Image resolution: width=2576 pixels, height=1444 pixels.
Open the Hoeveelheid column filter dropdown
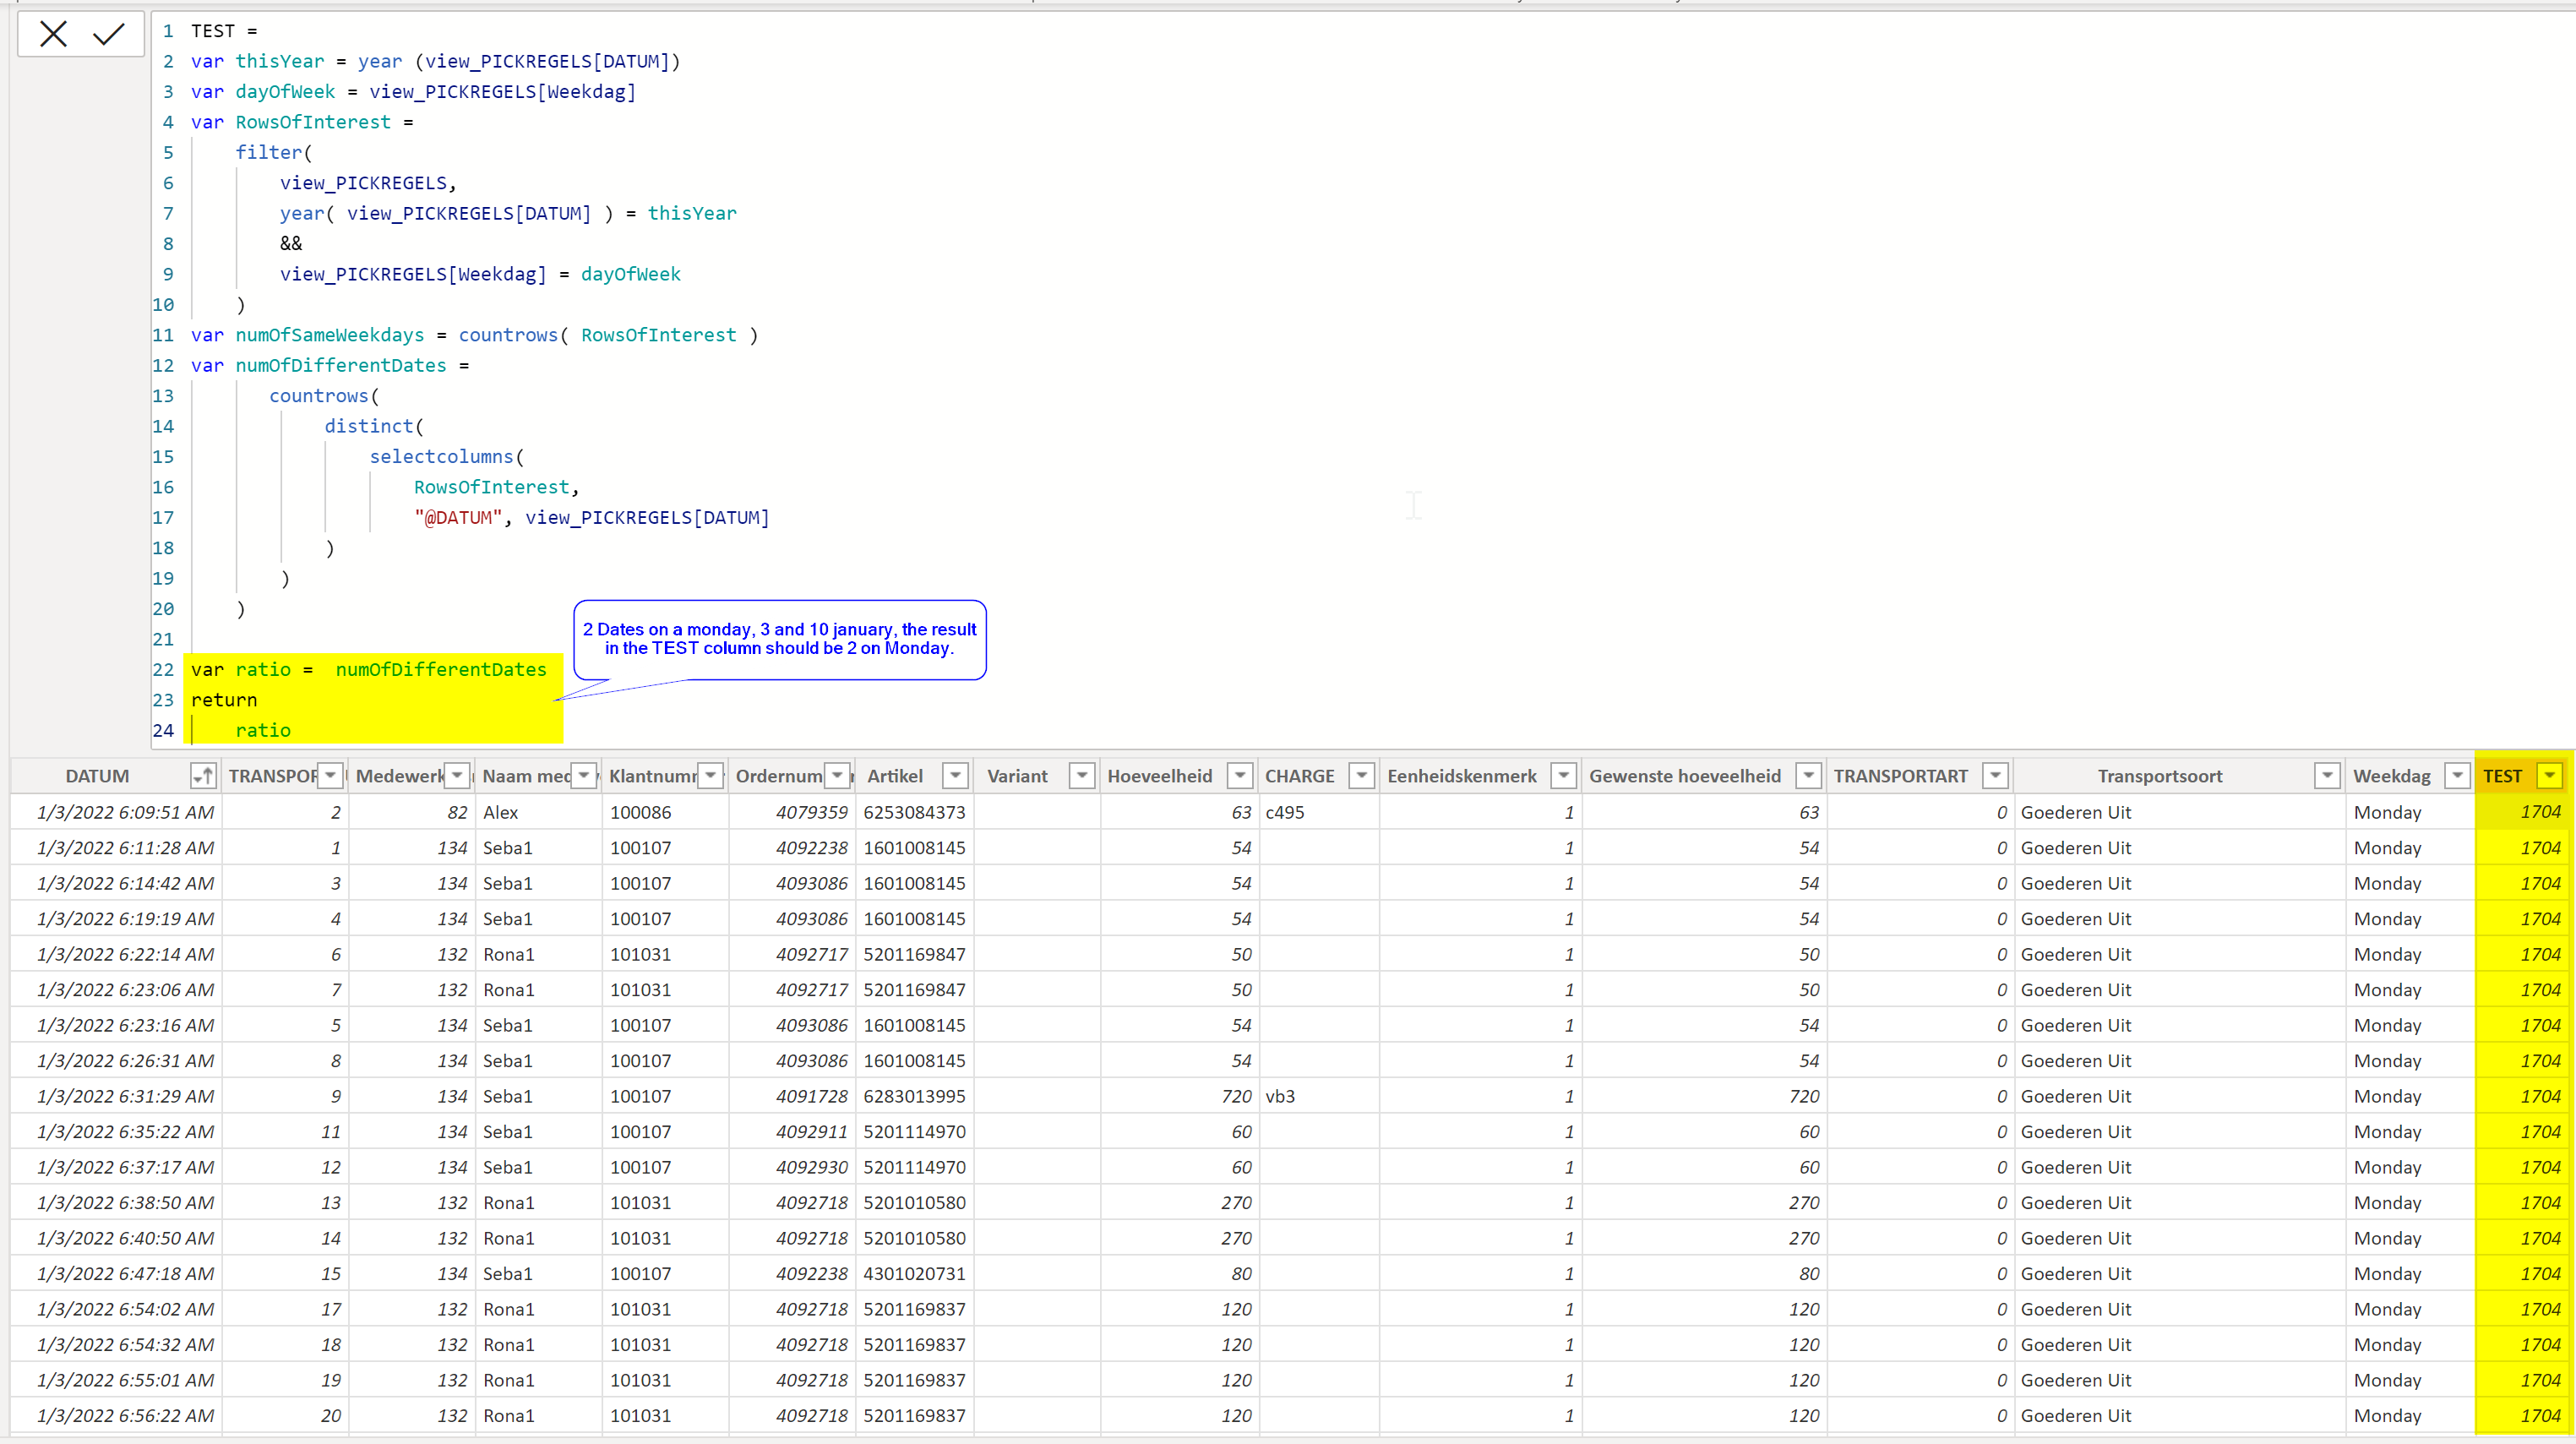(1240, 776)
